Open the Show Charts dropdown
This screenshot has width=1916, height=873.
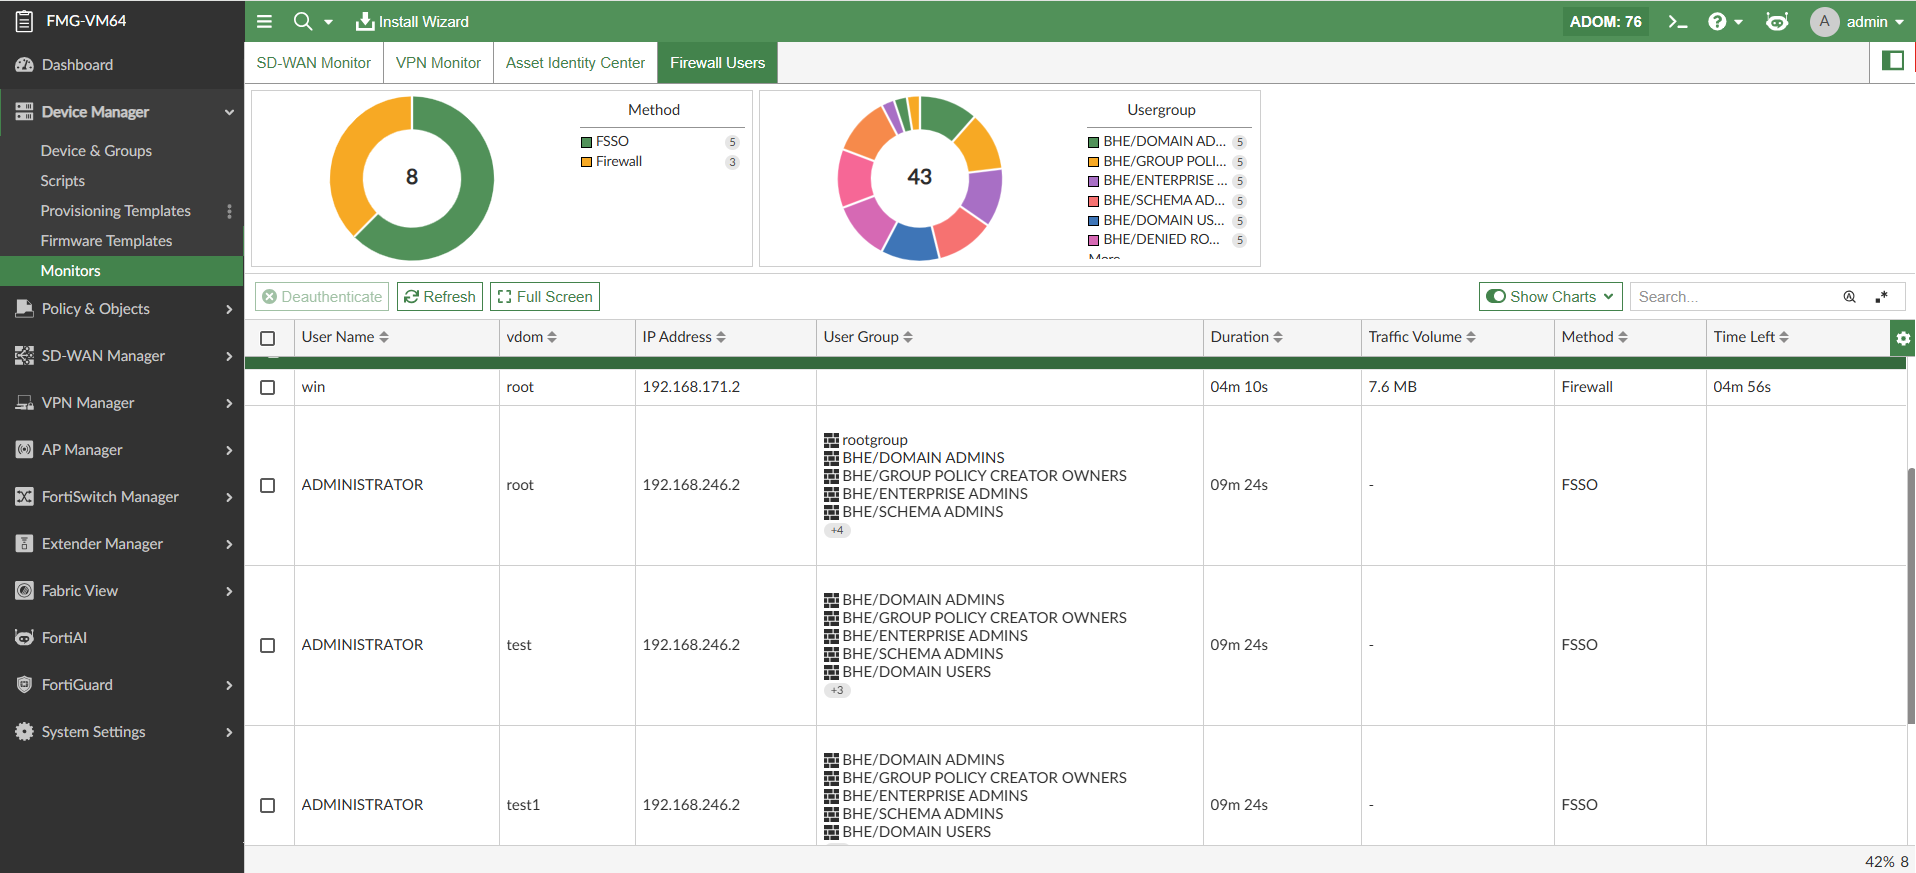click(1550, 297)
